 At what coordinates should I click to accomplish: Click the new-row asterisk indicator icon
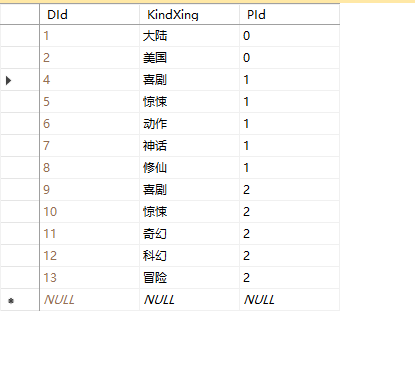[x=11, y=301]
